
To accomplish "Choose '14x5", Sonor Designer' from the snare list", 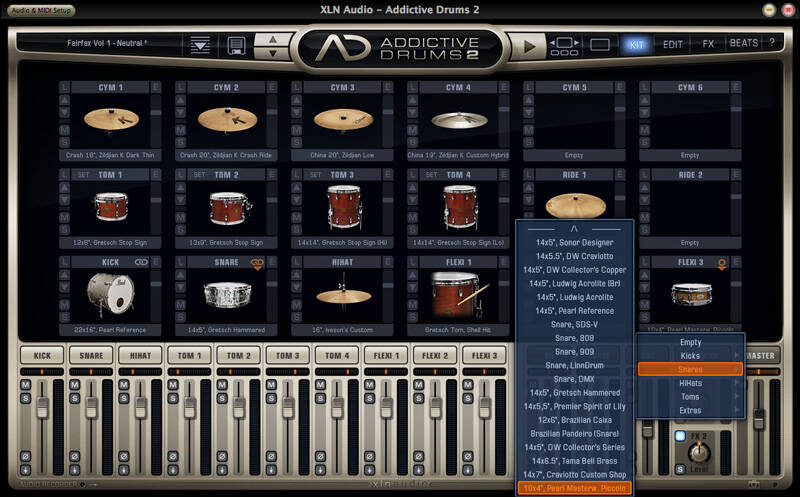I will click(x=574, y=243).
